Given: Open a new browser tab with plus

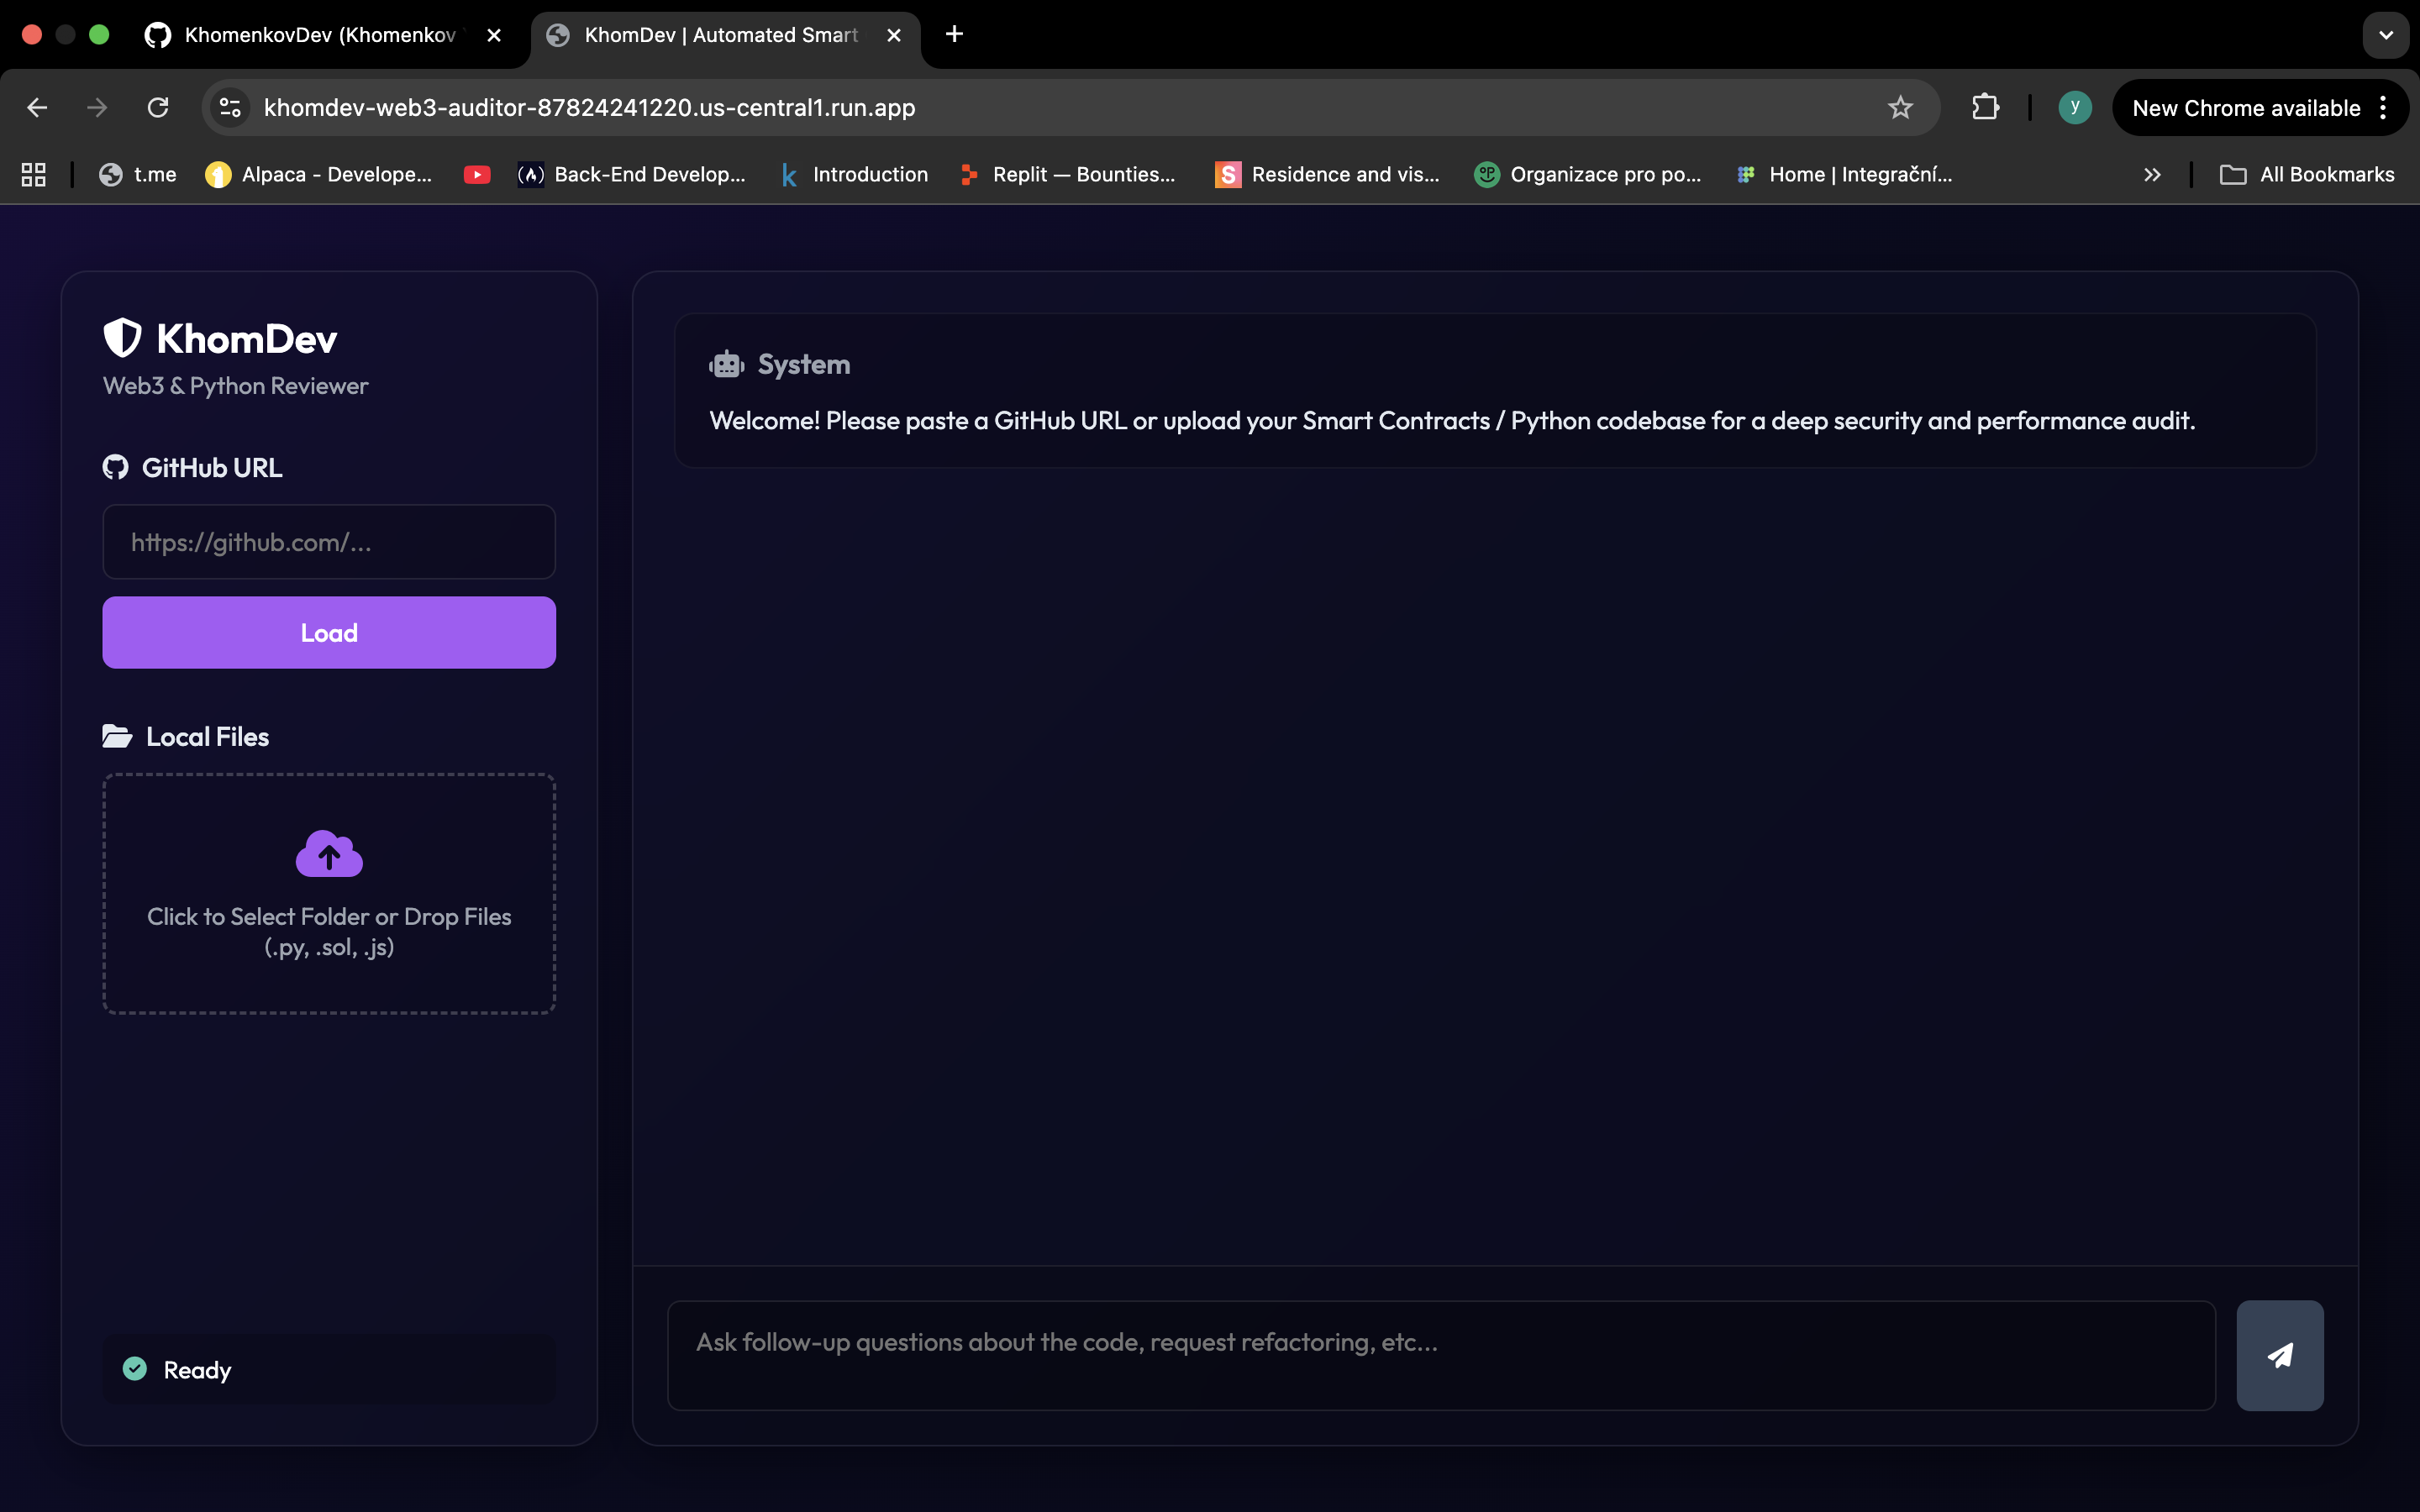Looking at the screenshot, I should 954,34.
